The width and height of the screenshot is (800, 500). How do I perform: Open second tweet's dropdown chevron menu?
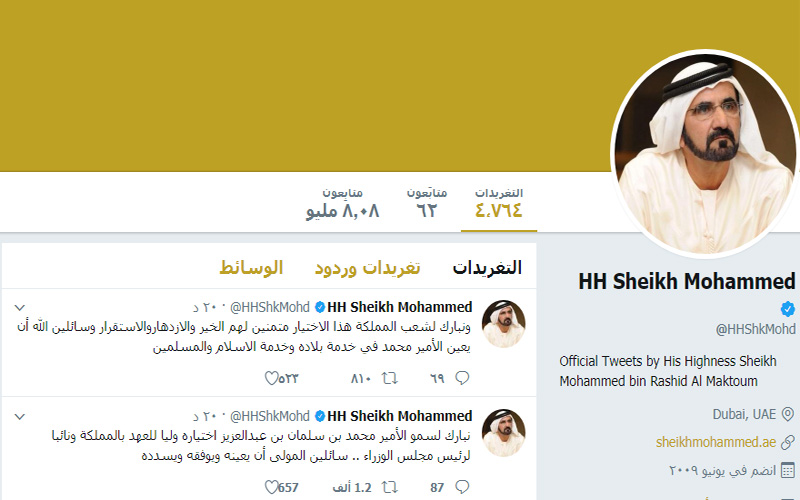19,417
